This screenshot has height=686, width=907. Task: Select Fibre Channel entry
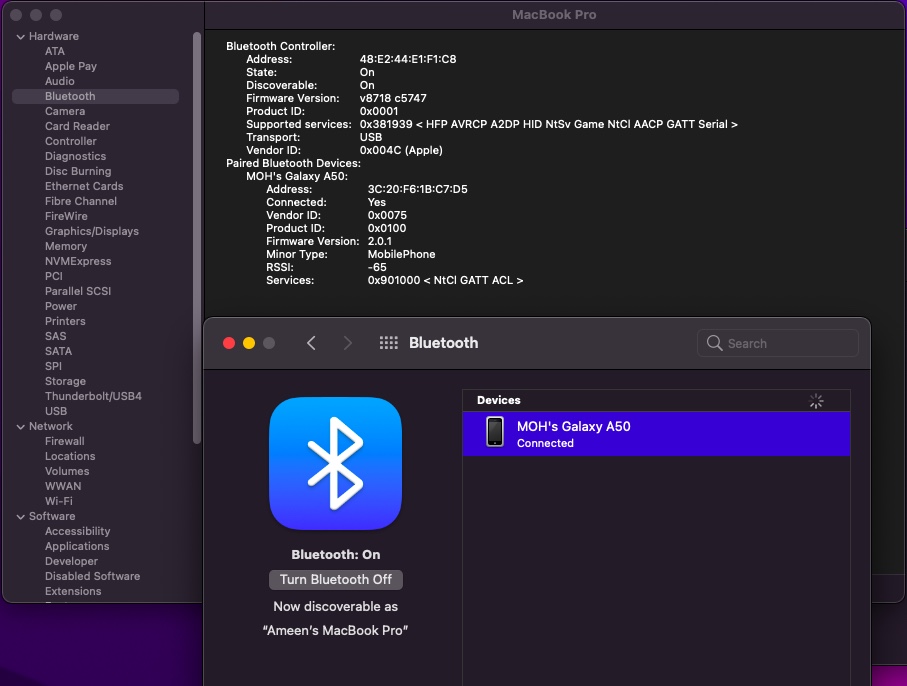pos(81,201)
